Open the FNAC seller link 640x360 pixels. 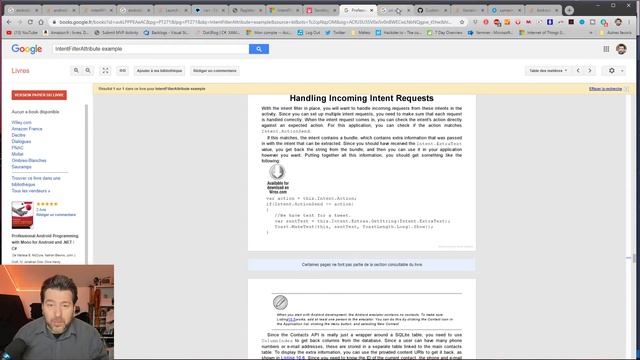pos(18,148)
